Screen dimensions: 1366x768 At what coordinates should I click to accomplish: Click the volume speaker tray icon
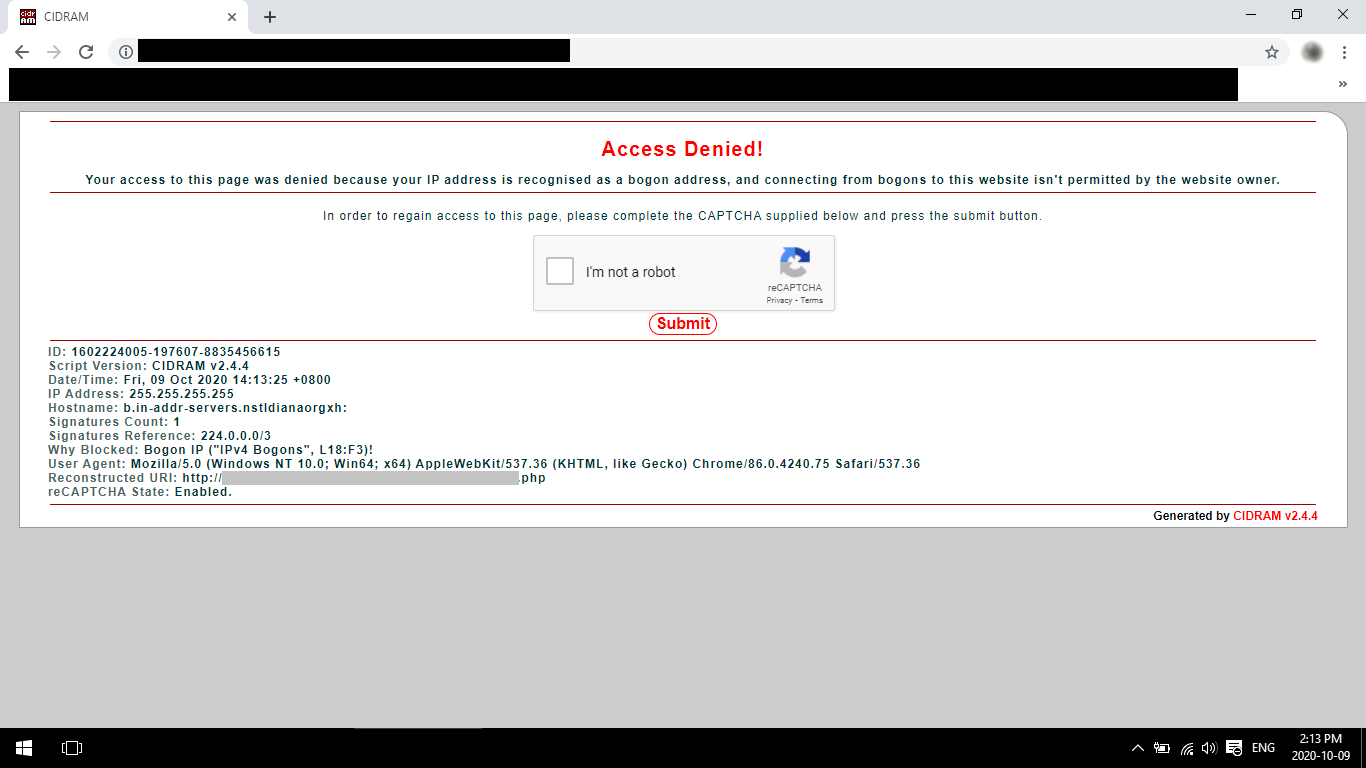tap(1209, 748)
